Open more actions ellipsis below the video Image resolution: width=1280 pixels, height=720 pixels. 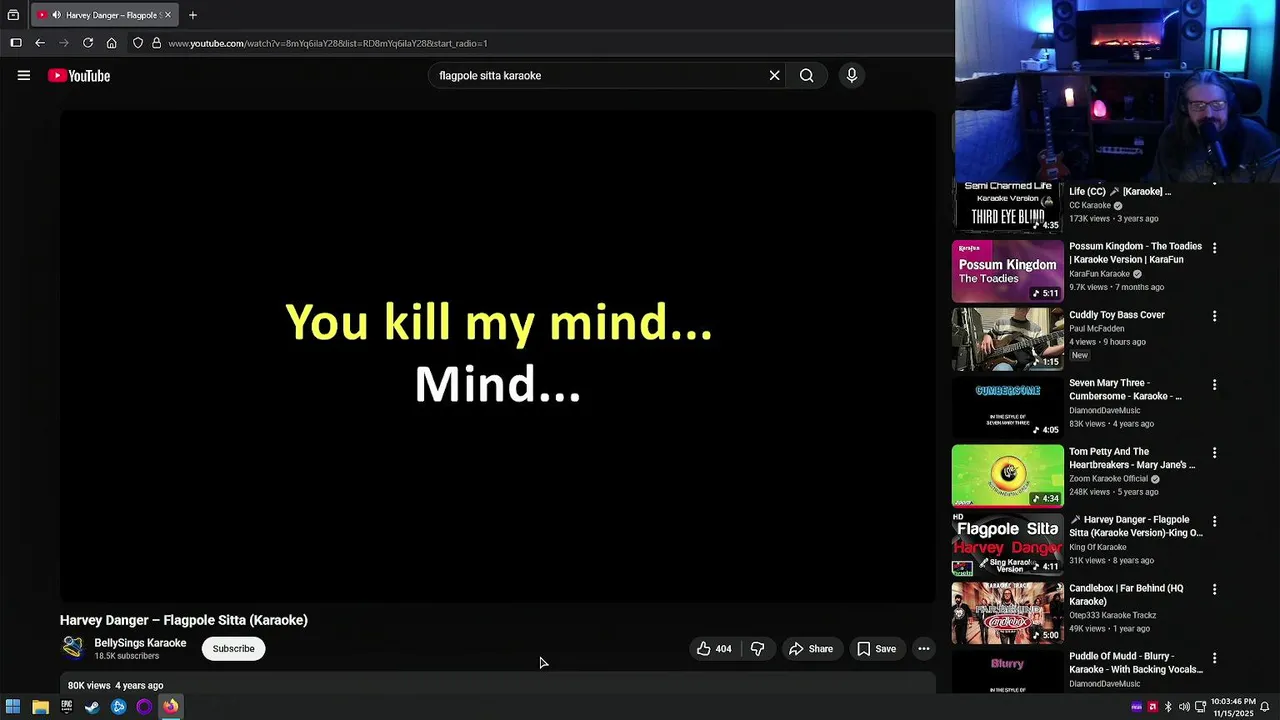(x=924, y=649)
